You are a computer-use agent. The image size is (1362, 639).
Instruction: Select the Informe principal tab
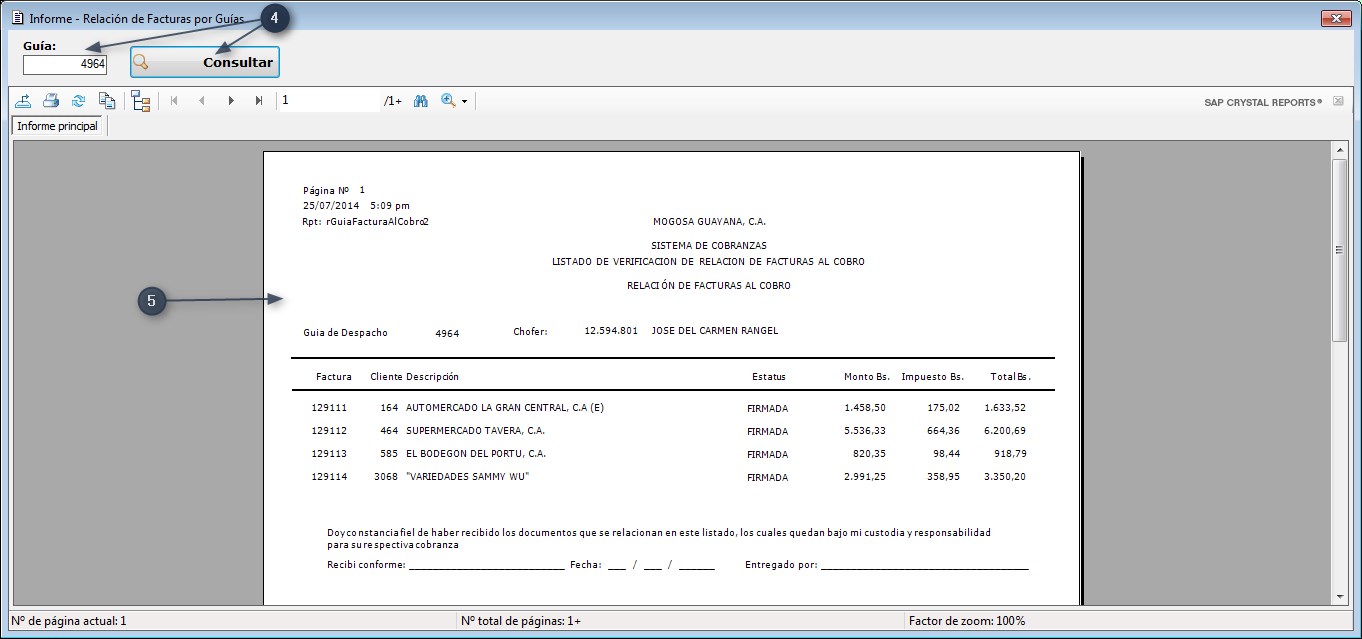tap(58, 126)
